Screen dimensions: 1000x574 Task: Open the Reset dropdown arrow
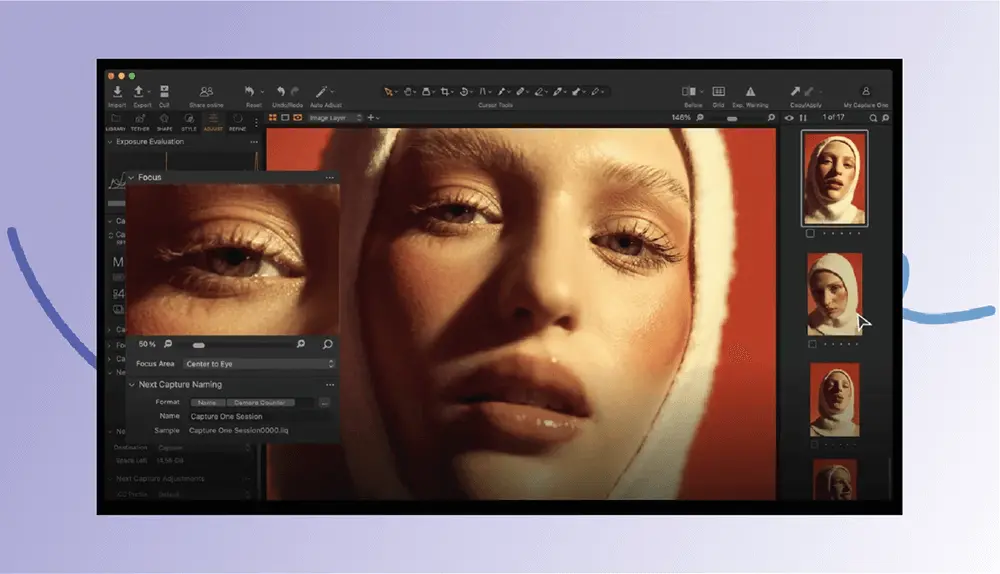[262, 92]
